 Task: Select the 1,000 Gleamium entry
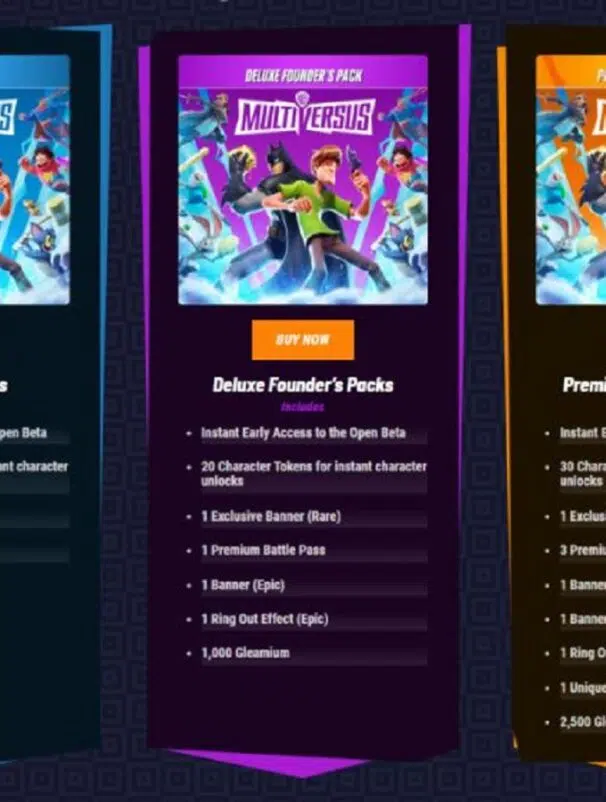(x=245, y=653)
